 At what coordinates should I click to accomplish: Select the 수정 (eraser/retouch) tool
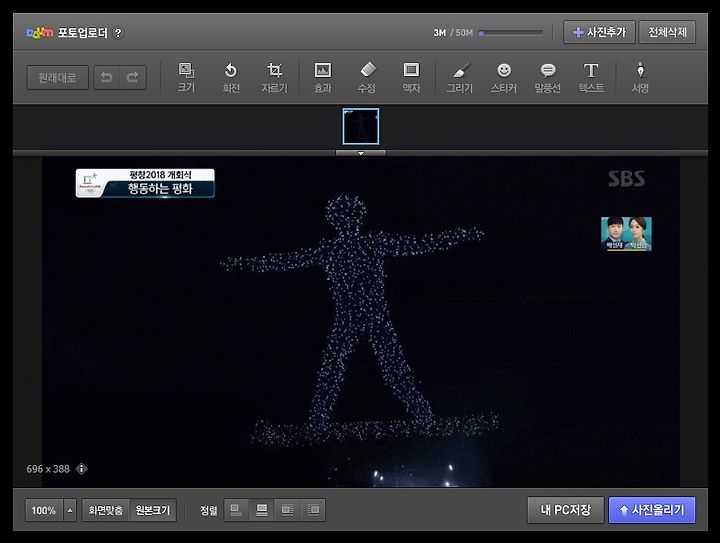tap(367, 78)
